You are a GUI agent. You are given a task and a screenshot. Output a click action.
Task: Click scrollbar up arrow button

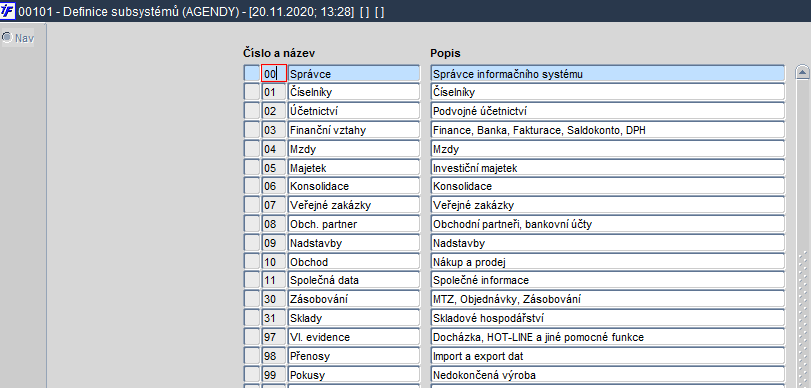pyautogui.click(x=802, y=72)
